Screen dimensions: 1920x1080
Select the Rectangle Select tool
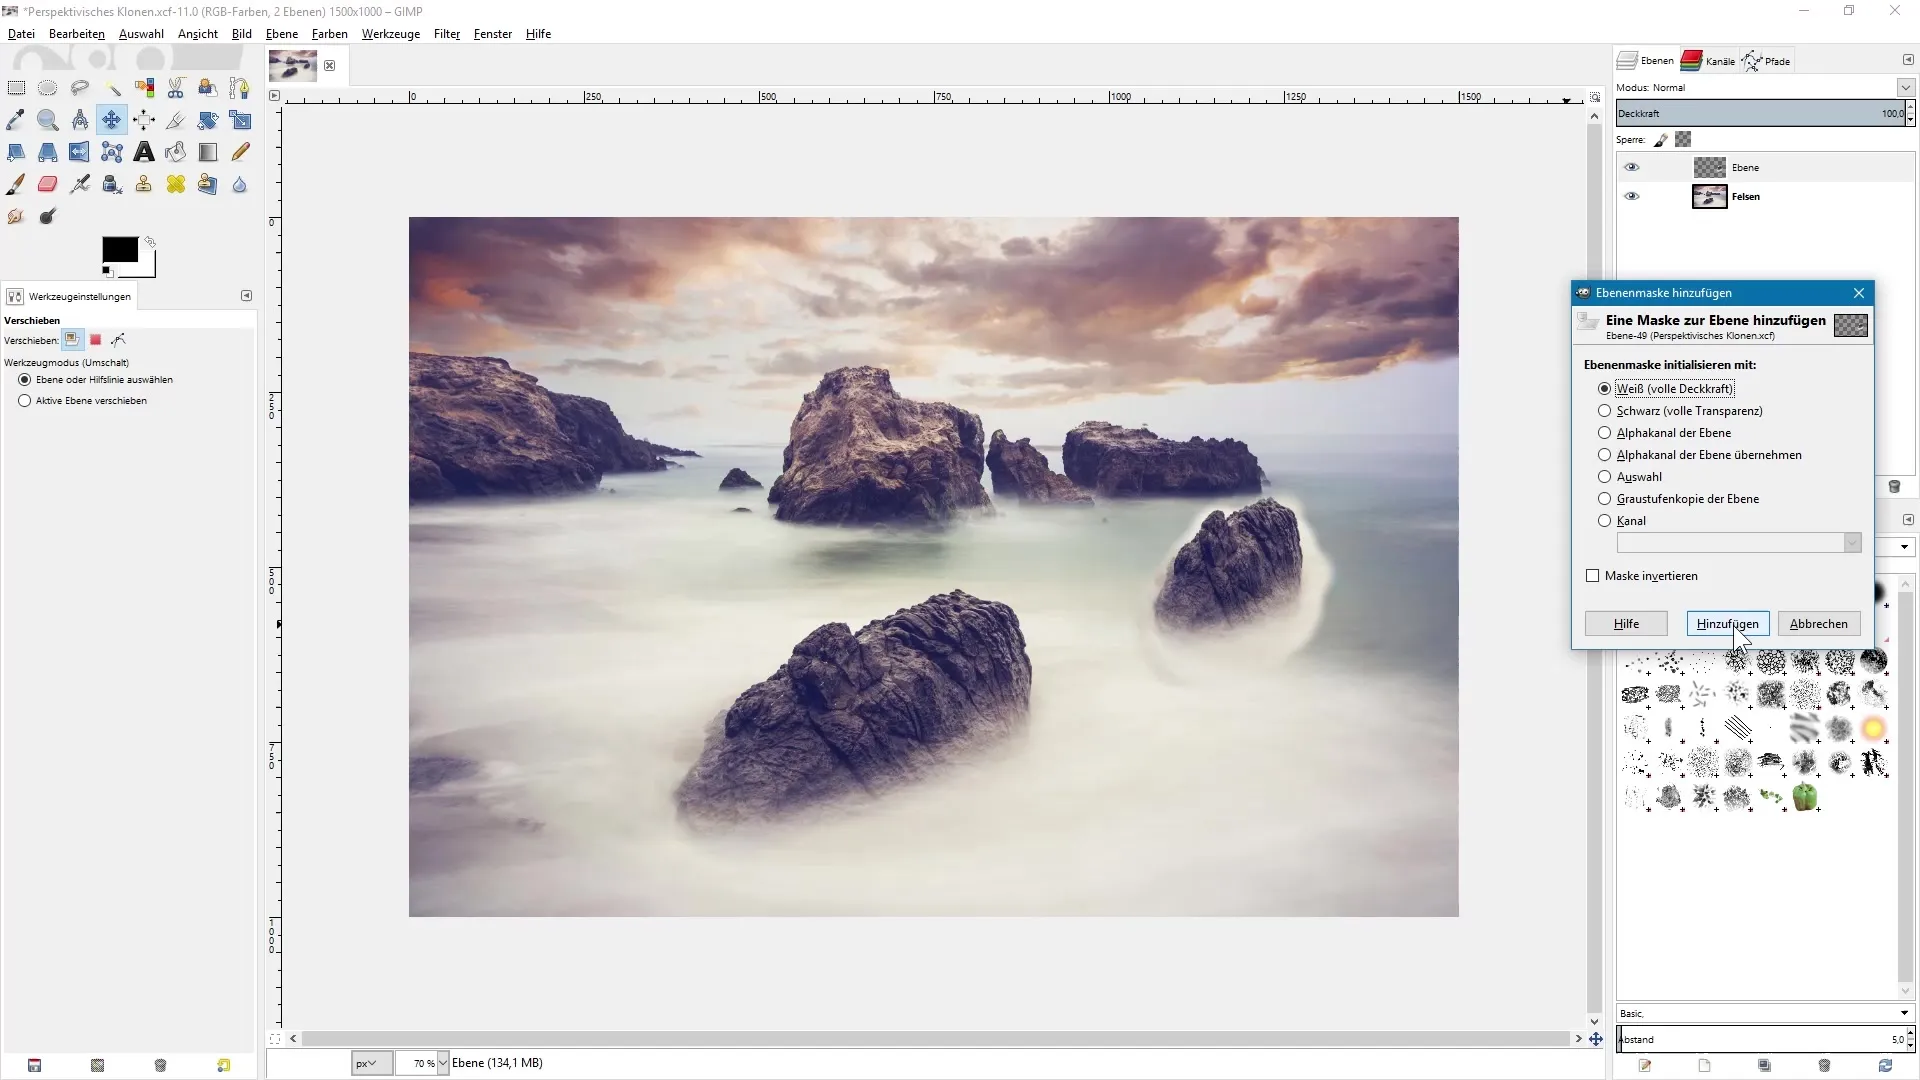16,88
